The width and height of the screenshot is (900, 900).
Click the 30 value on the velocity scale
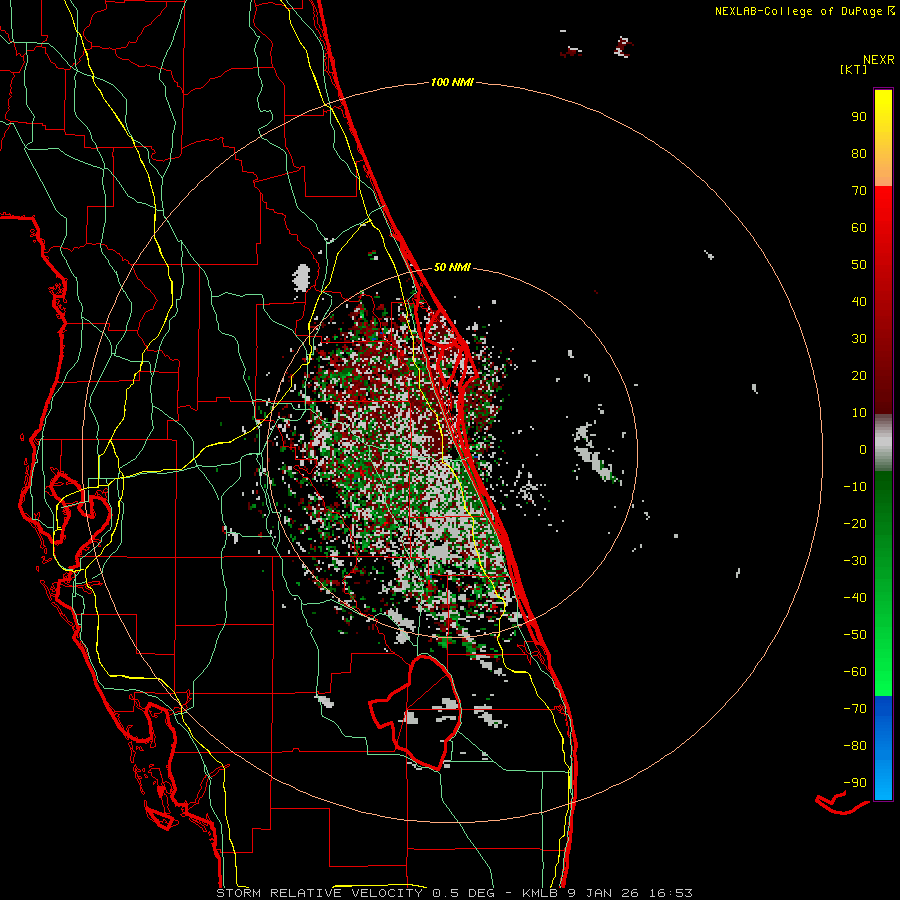(x=859, y=339)
